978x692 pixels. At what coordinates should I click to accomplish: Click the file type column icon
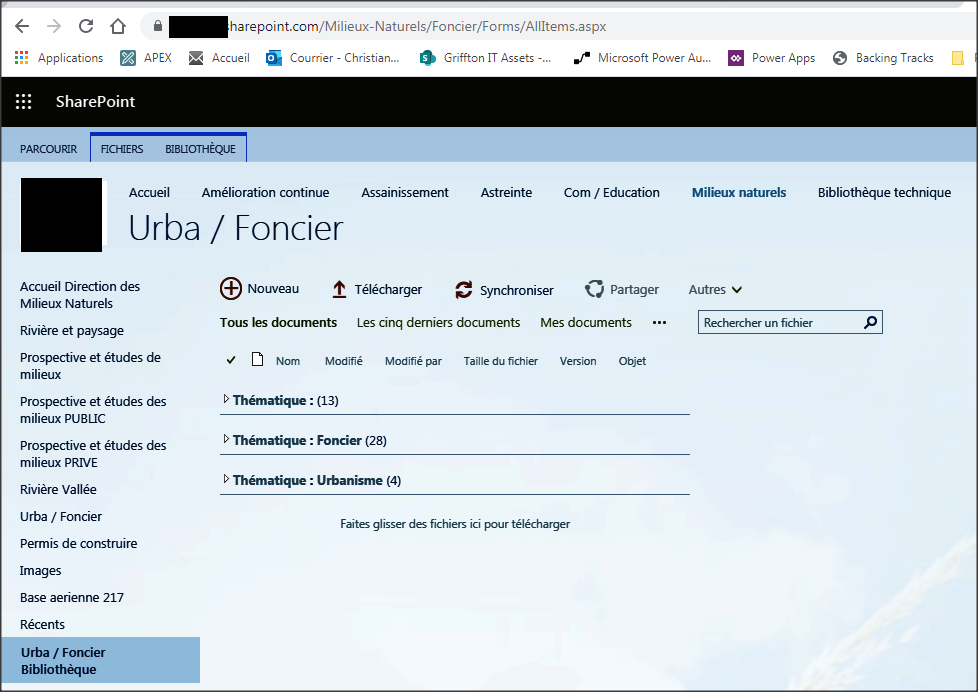[x=257, y=359]
